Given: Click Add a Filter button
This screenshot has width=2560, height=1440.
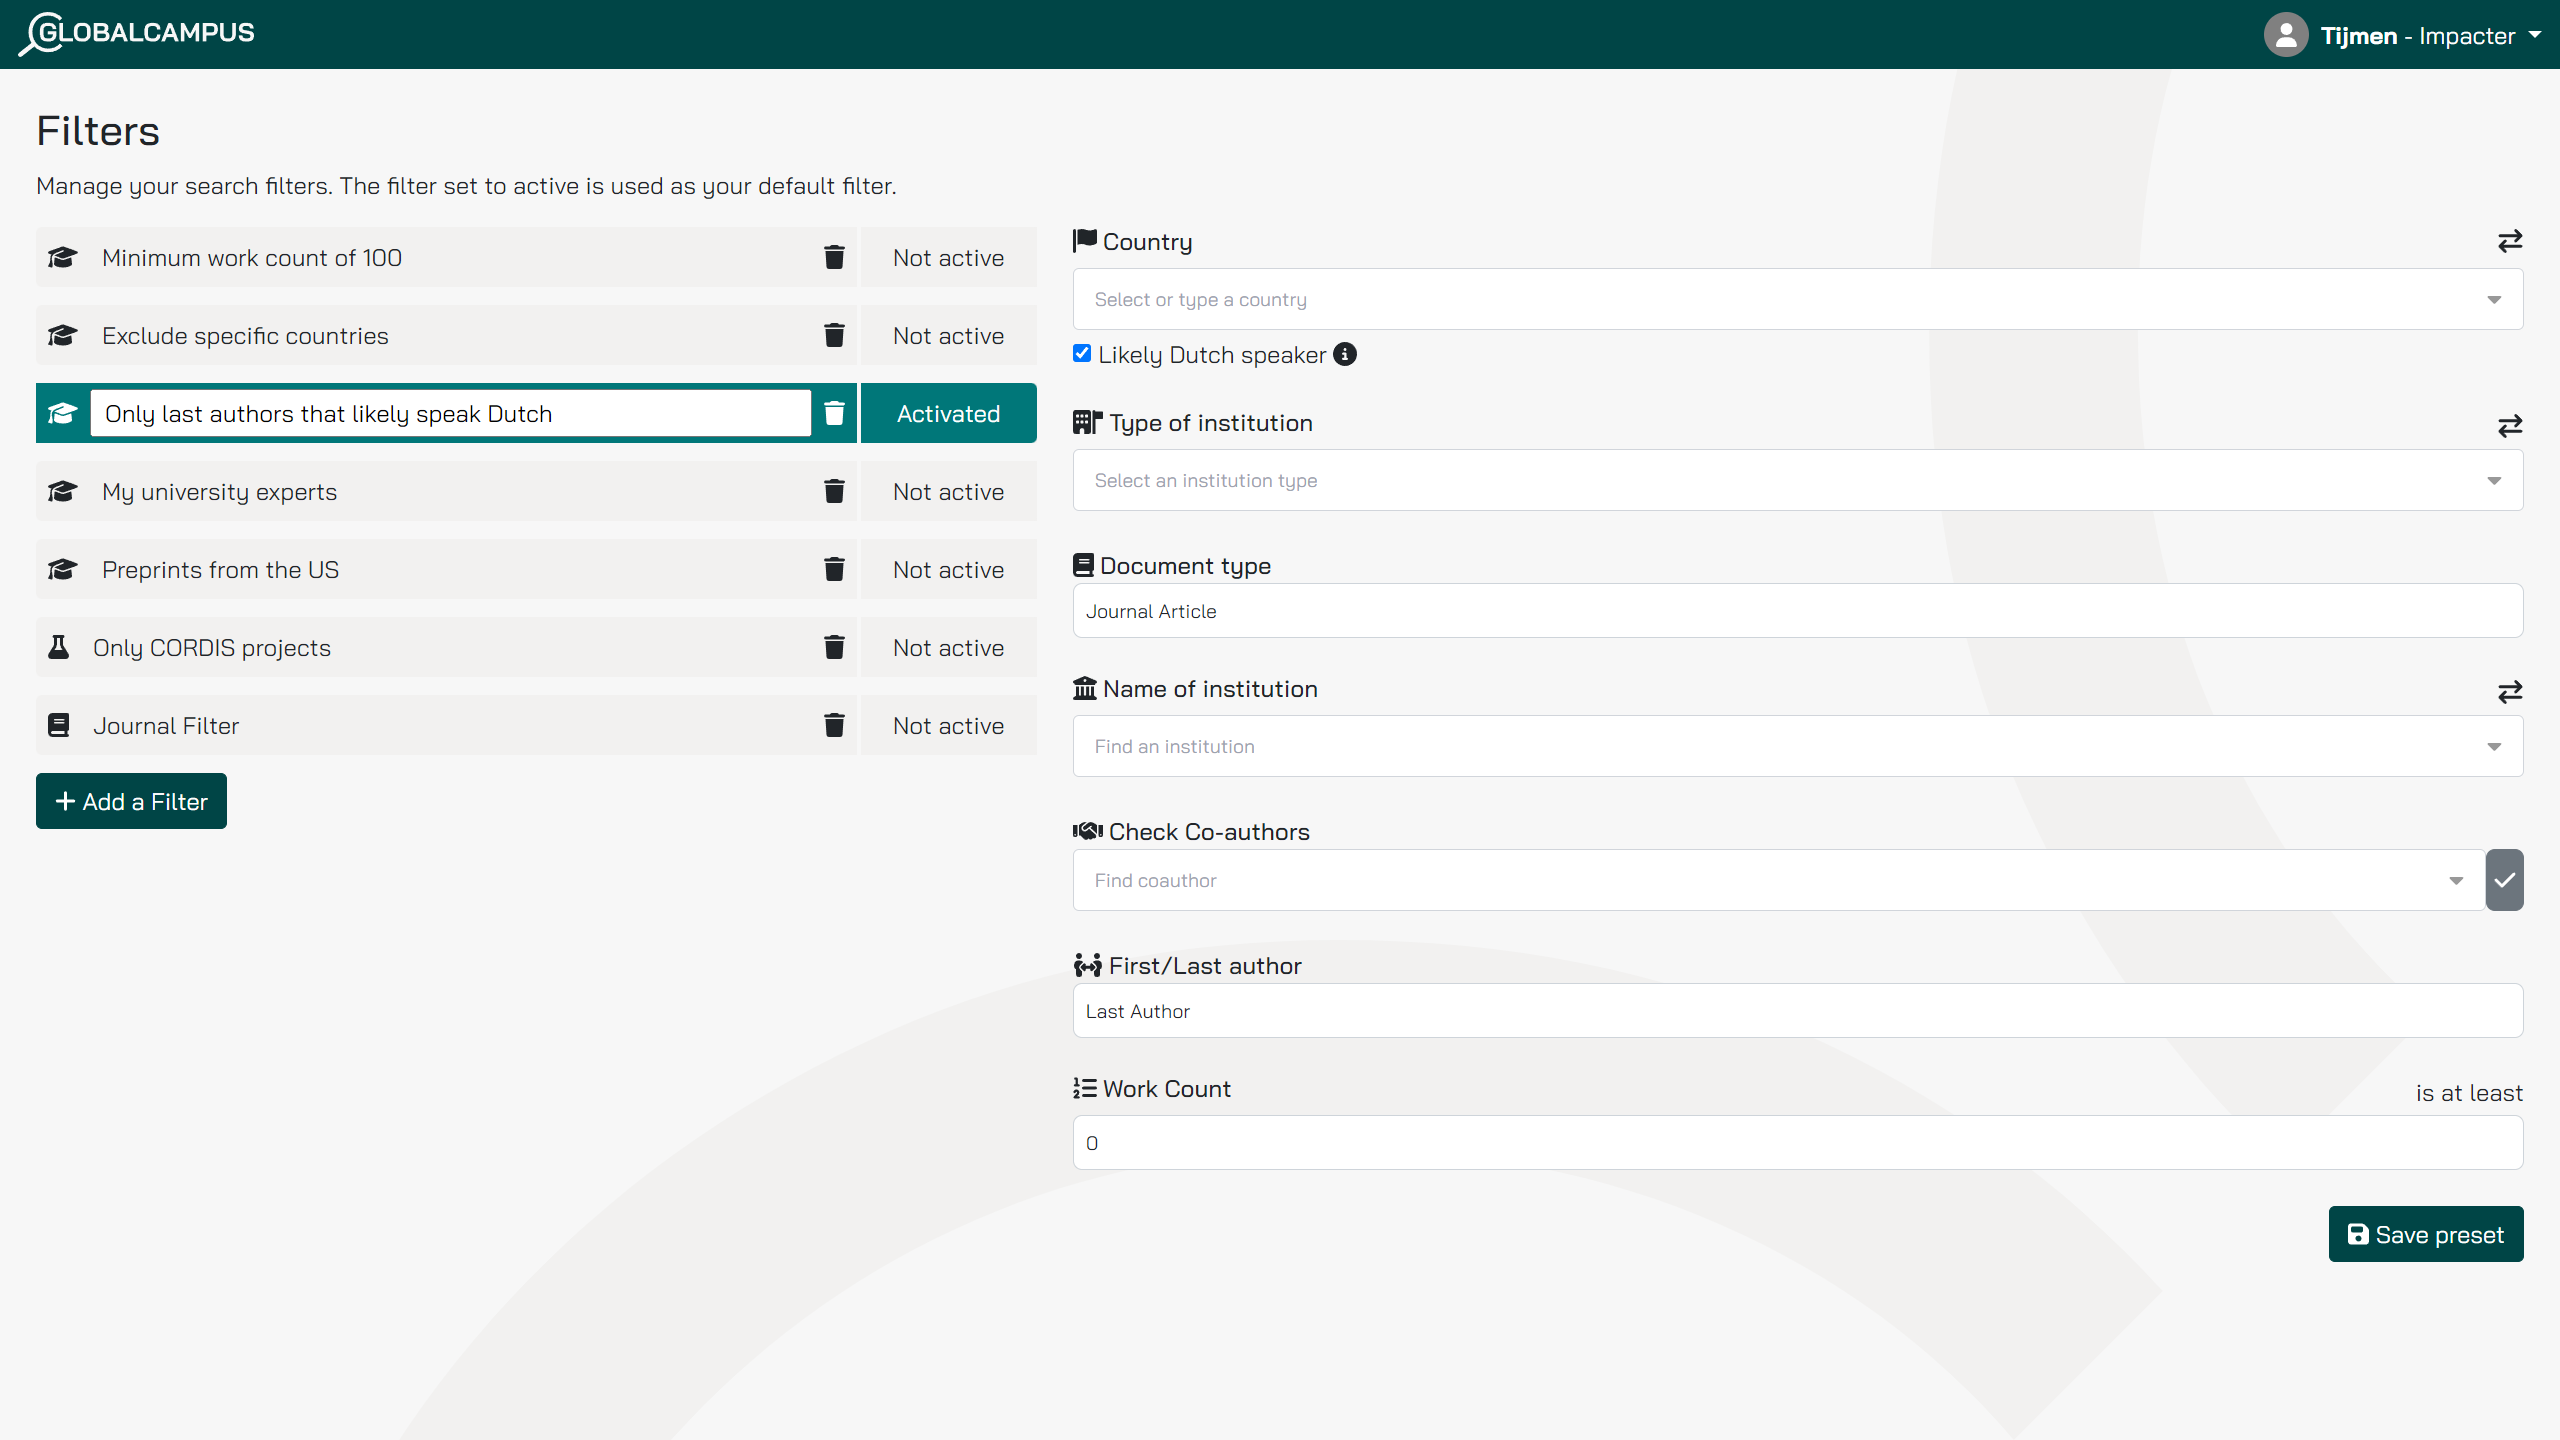Looking at the screenshot, I should point(131,801).
